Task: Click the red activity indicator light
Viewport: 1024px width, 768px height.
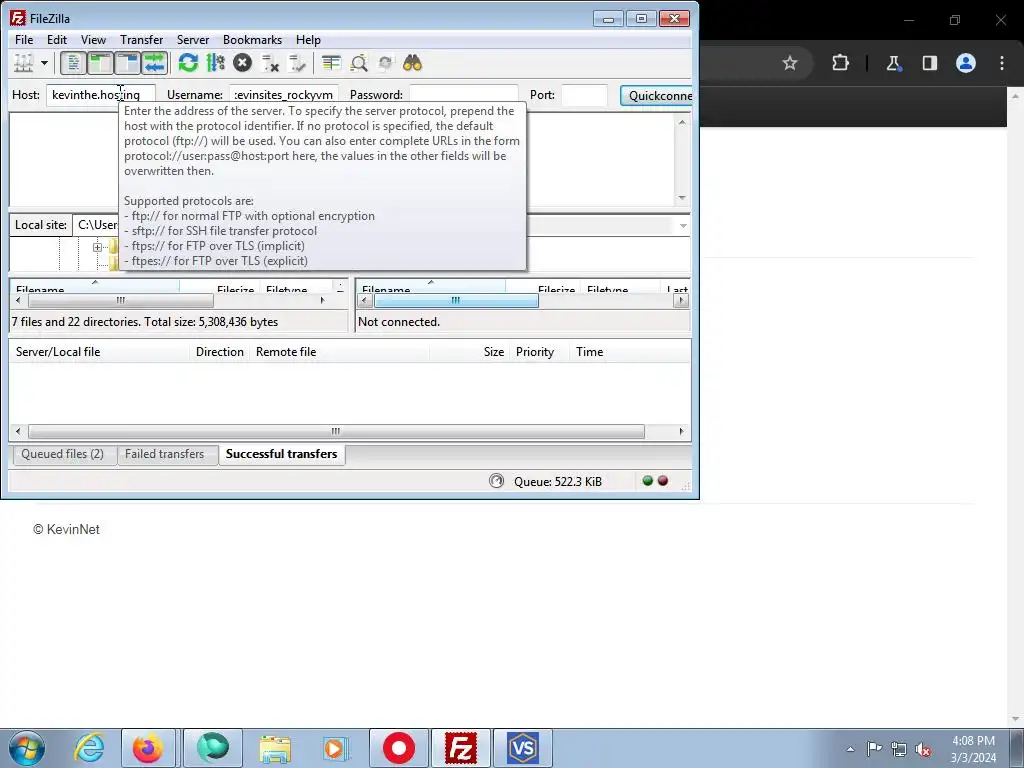Action: coord(663,481)
